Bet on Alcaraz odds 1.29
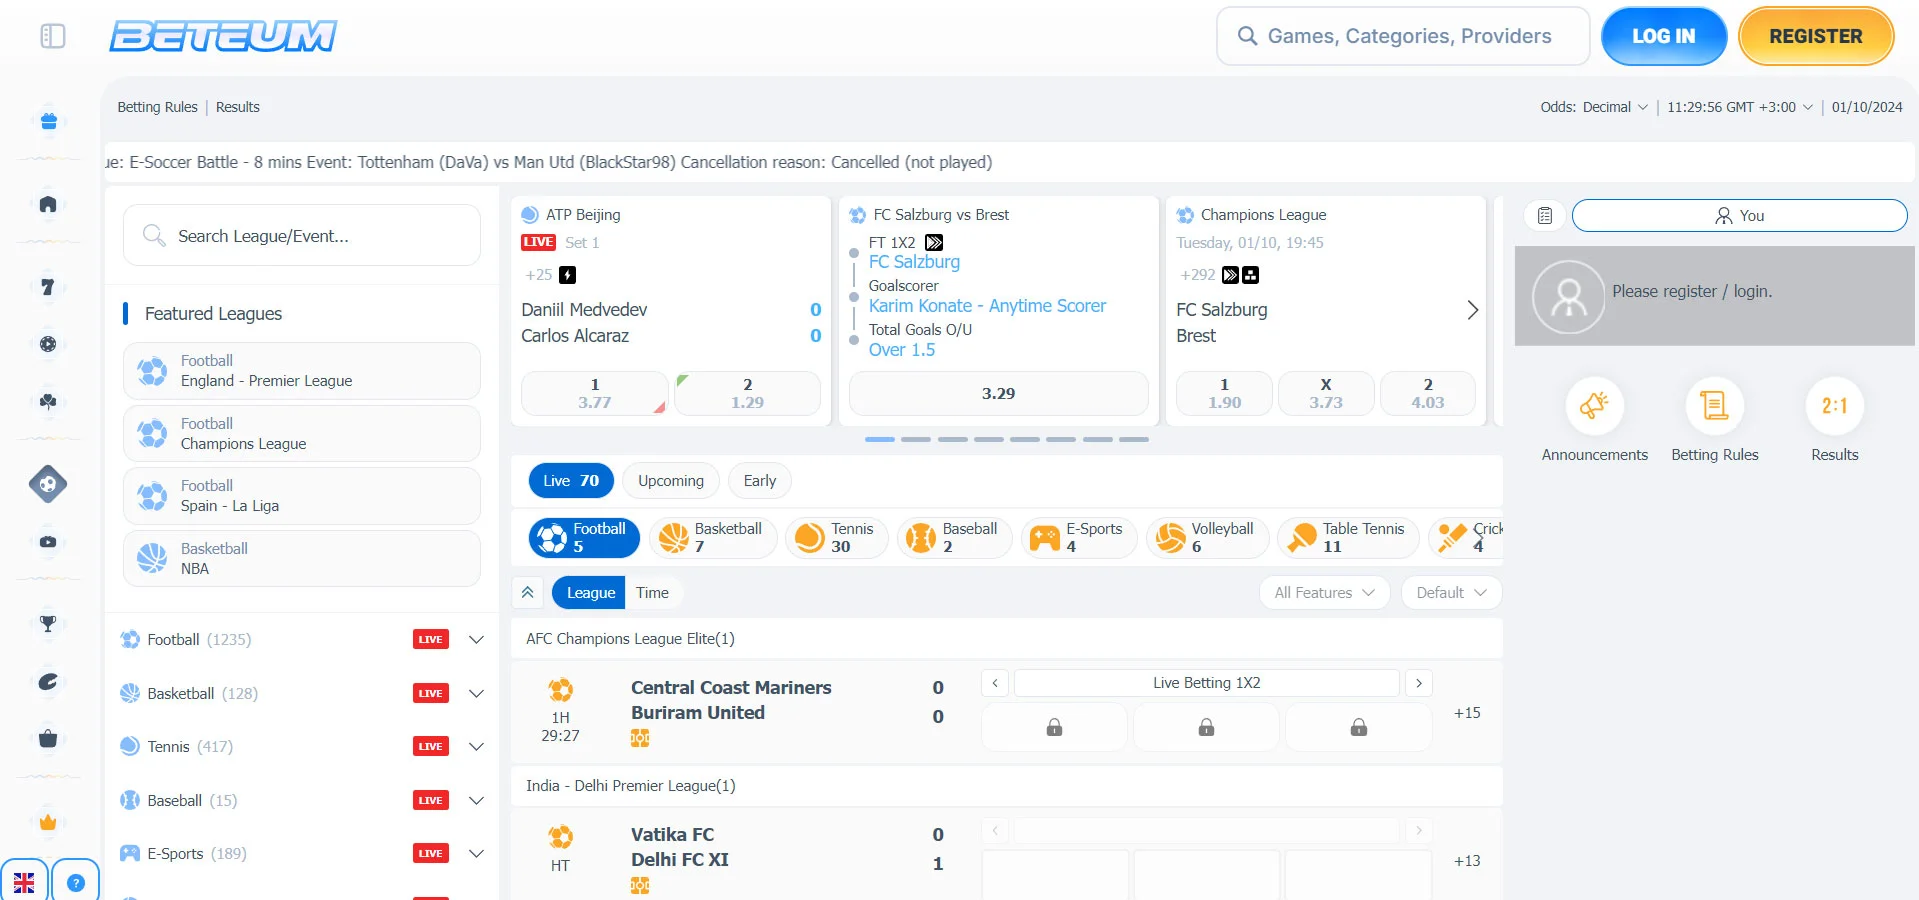This screenshot has height=900, width=1919. [747, 393]
